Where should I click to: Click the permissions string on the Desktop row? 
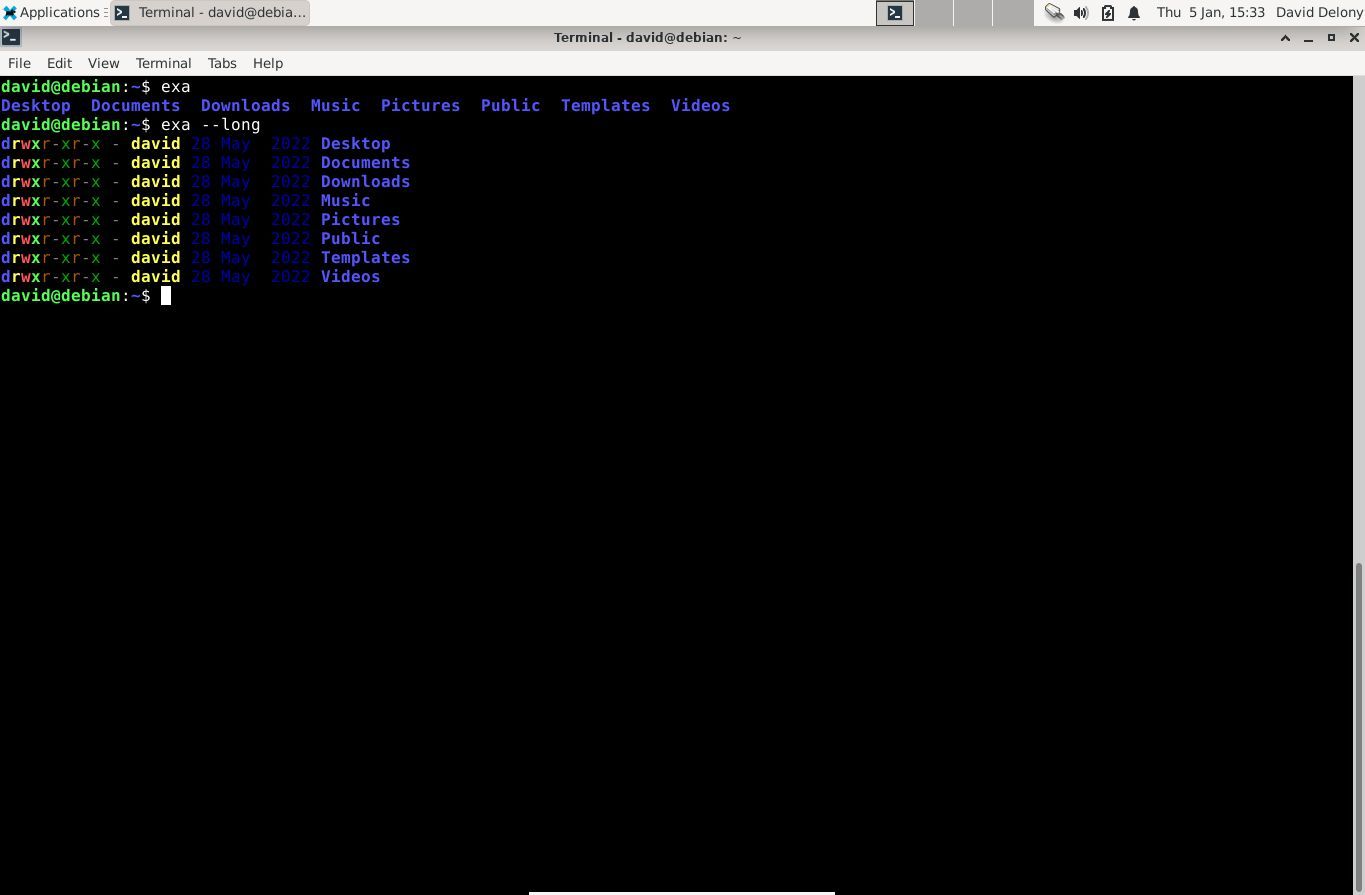pos(51,144)
